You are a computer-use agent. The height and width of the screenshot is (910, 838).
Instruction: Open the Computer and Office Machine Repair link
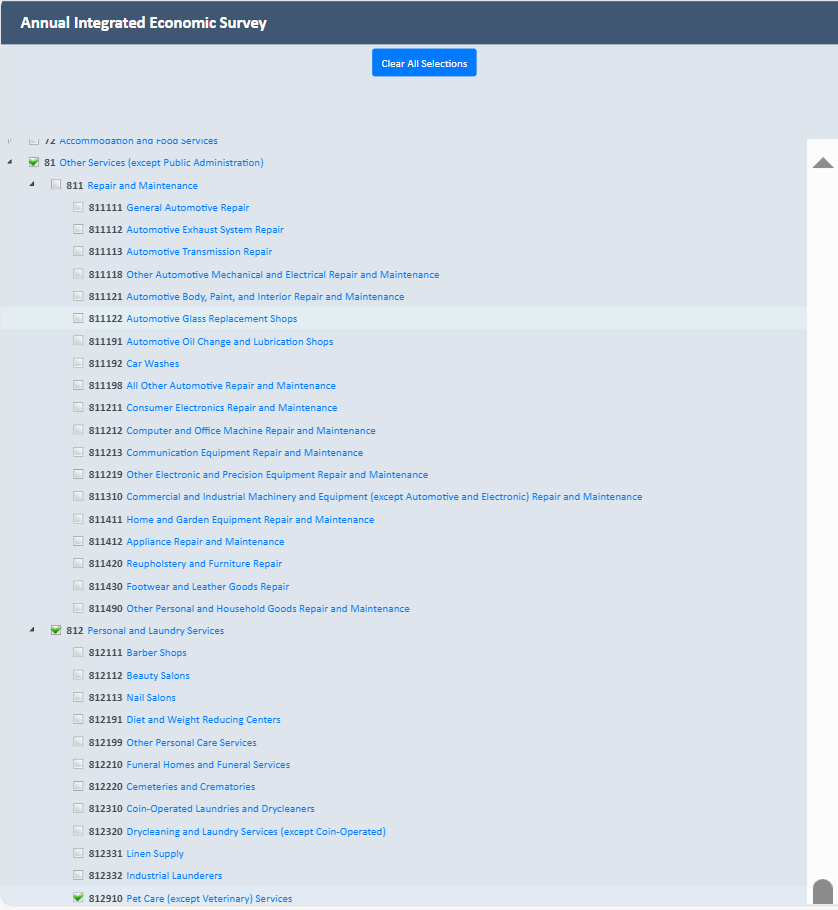(x=250, y=431)
